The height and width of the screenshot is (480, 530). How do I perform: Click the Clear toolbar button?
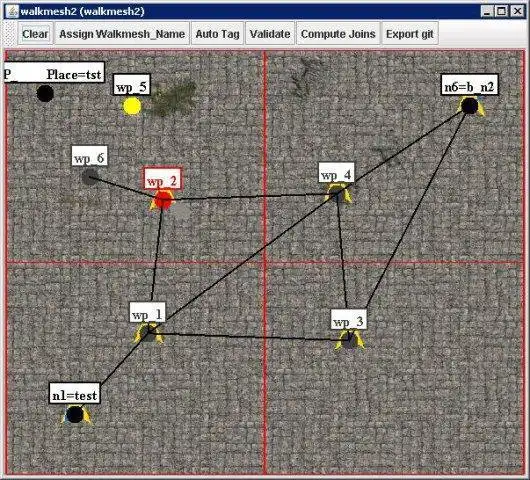35,33
